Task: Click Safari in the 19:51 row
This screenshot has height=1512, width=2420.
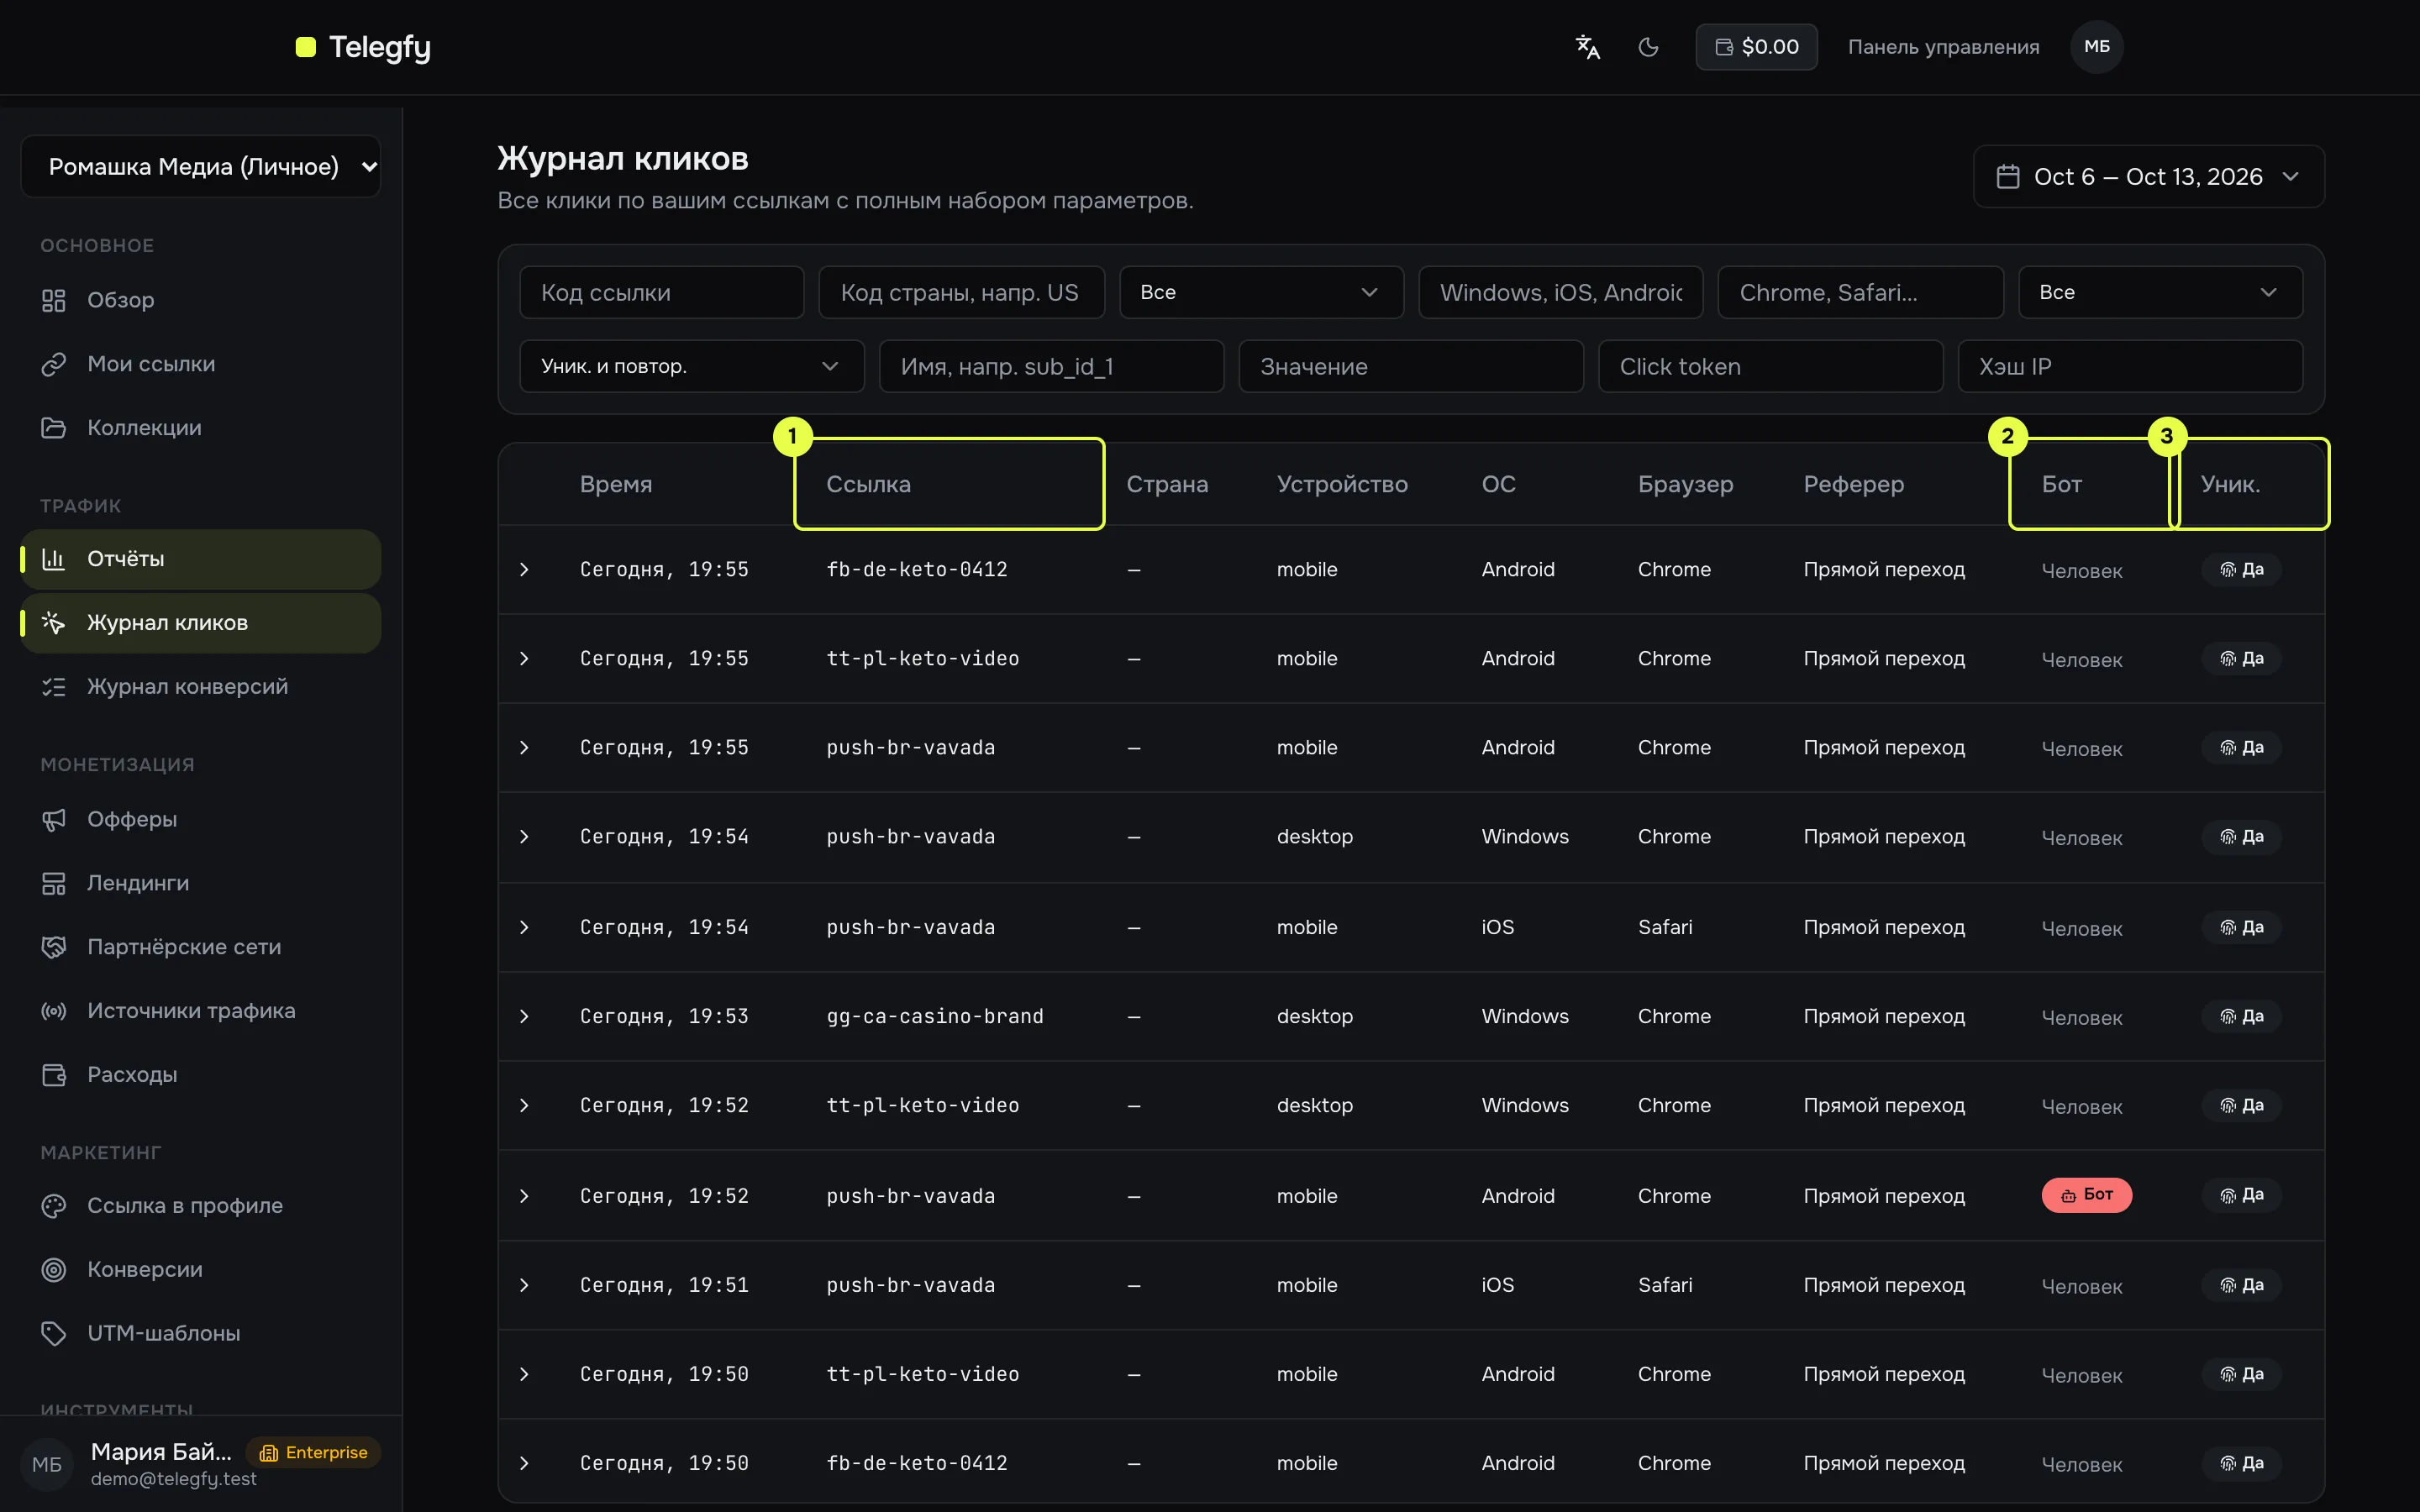Action: pyautogui.click(x=1665, y=1286)
